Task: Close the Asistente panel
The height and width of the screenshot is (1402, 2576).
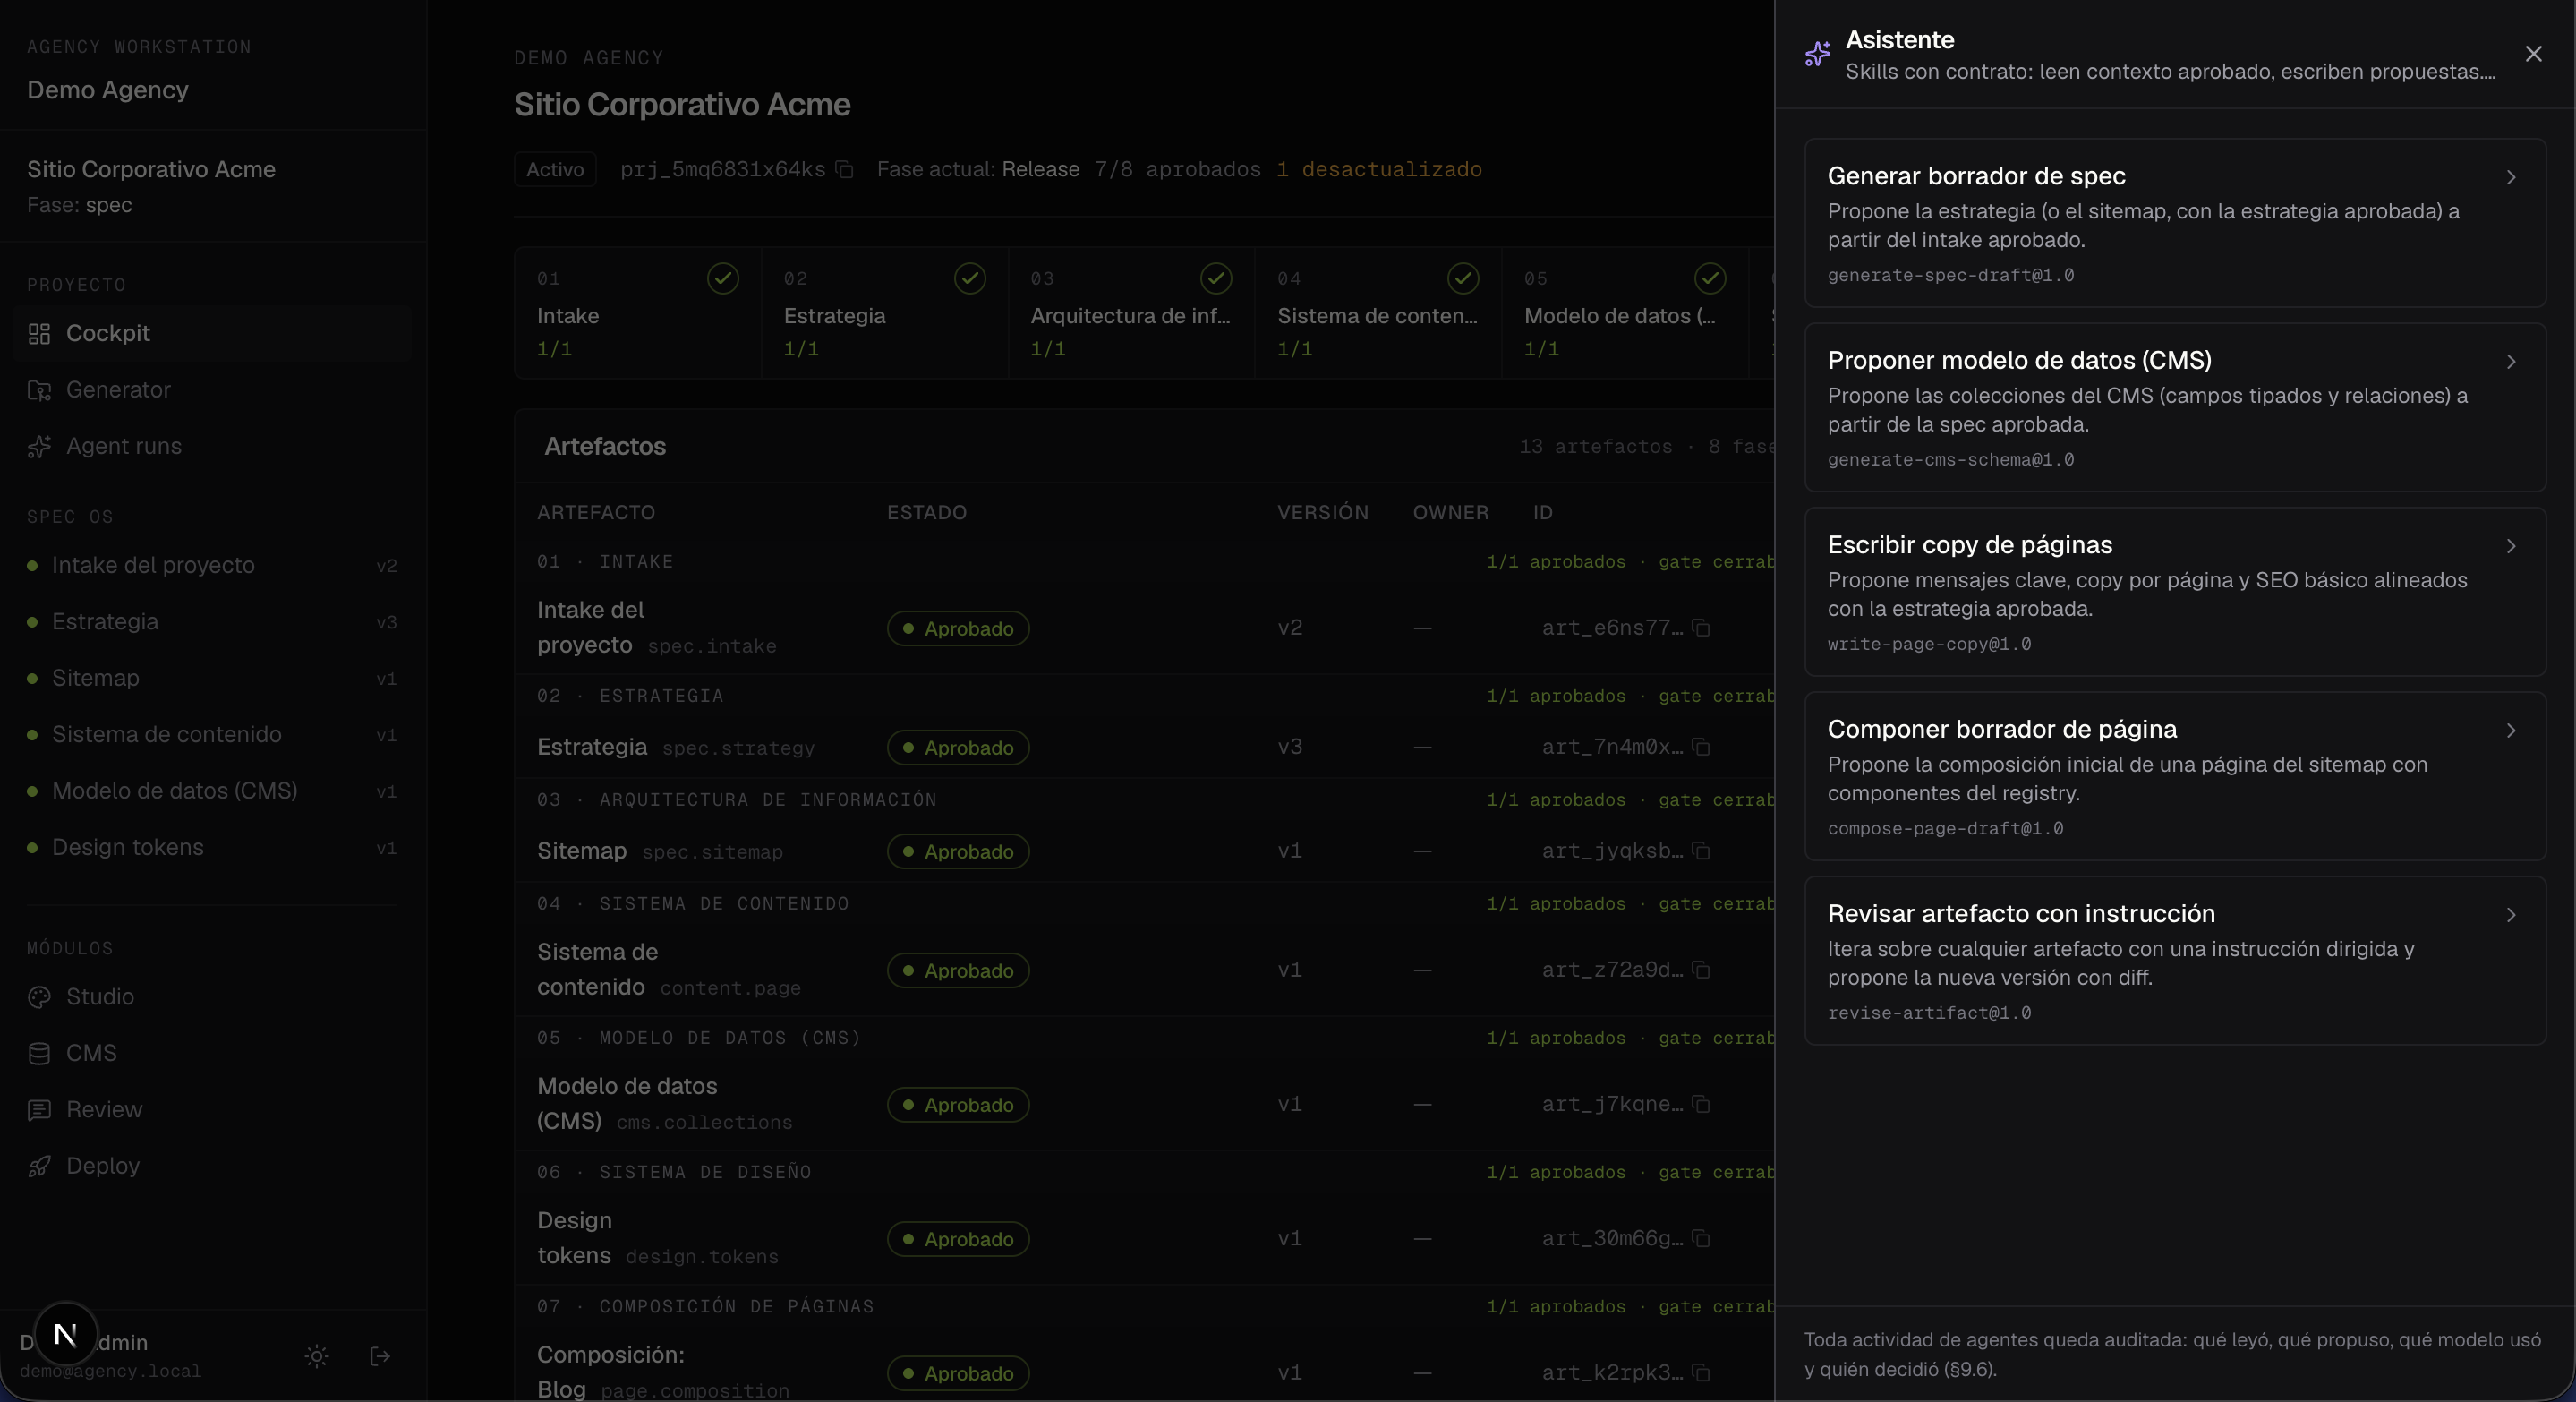Action: point(2533,54)
